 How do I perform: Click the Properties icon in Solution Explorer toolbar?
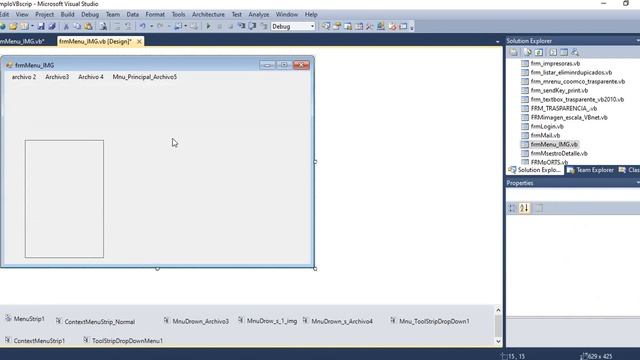(514, 52)
